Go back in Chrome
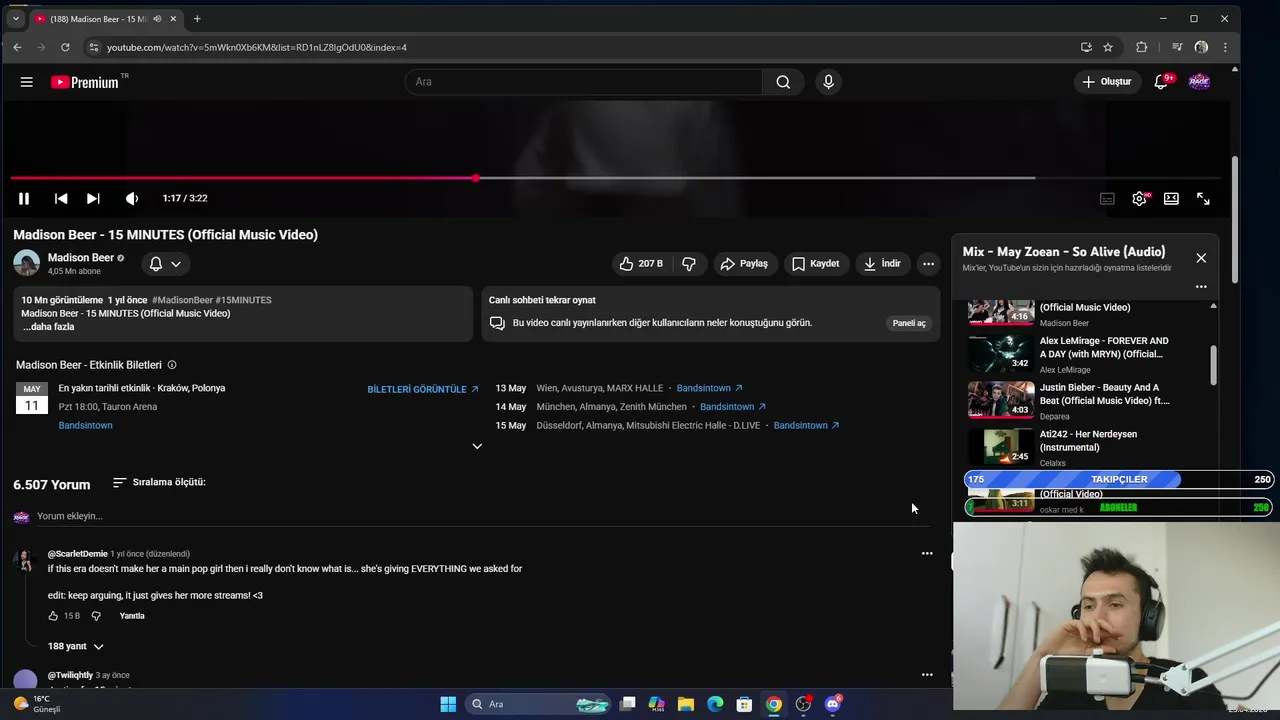 coord(17,47)
